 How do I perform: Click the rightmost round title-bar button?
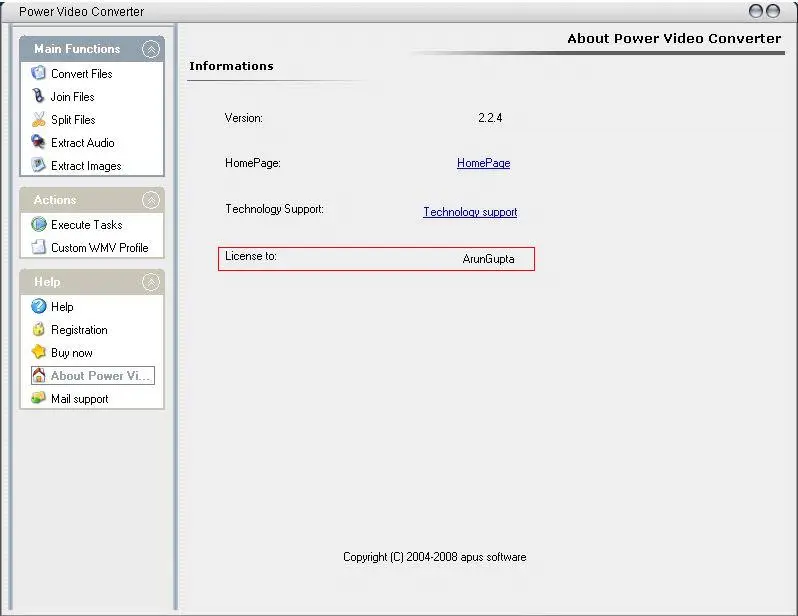(773, 11)
